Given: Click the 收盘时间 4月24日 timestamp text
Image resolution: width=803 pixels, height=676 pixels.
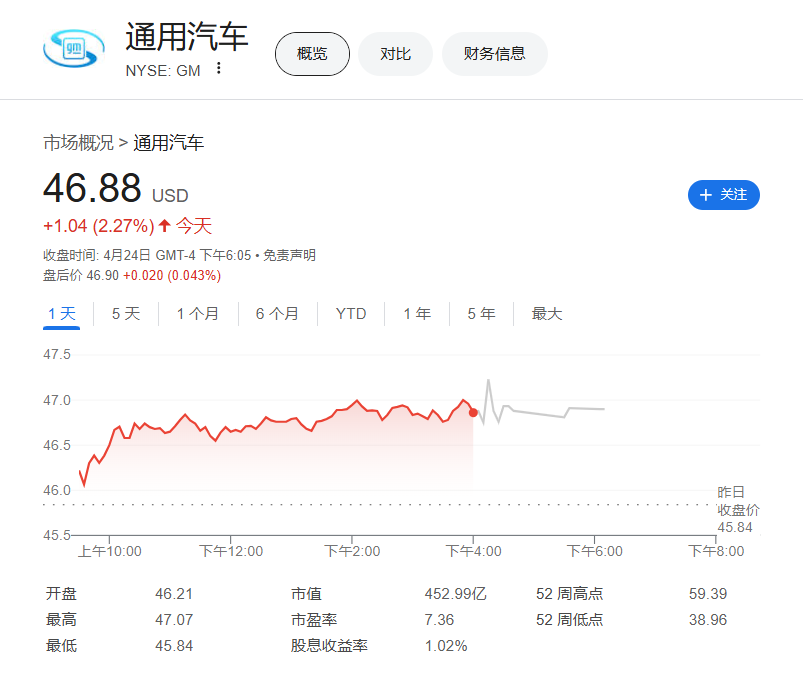Looking at the screenshot, I should [147, 255].
